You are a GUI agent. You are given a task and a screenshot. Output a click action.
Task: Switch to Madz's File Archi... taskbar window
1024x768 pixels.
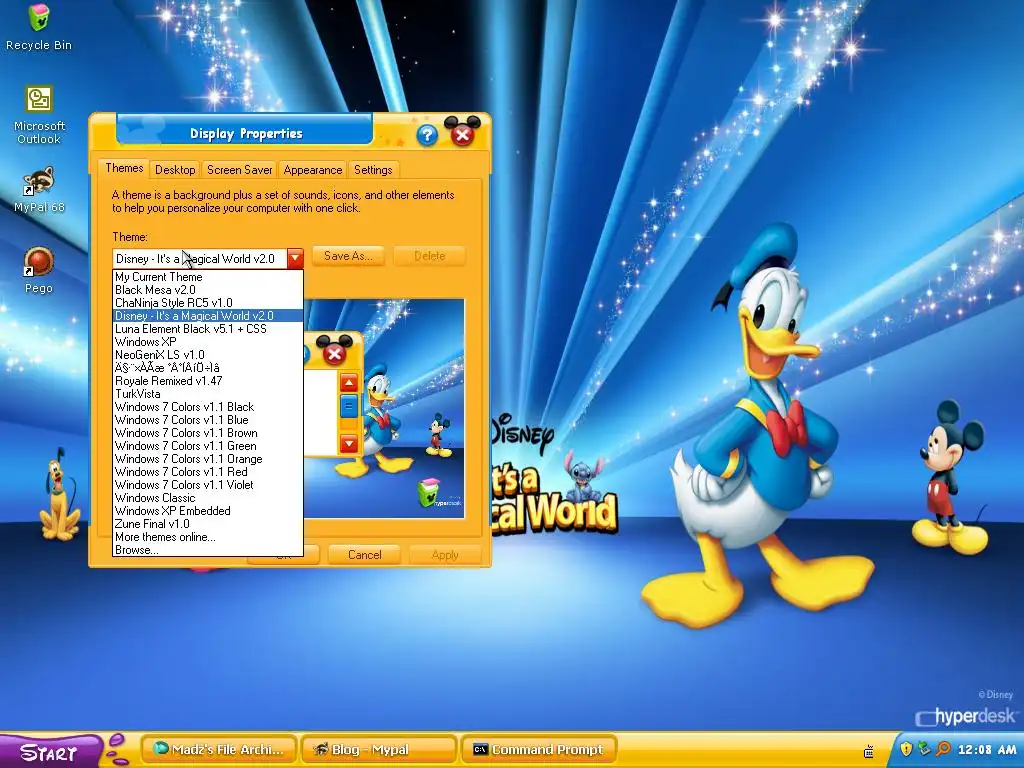219,750
